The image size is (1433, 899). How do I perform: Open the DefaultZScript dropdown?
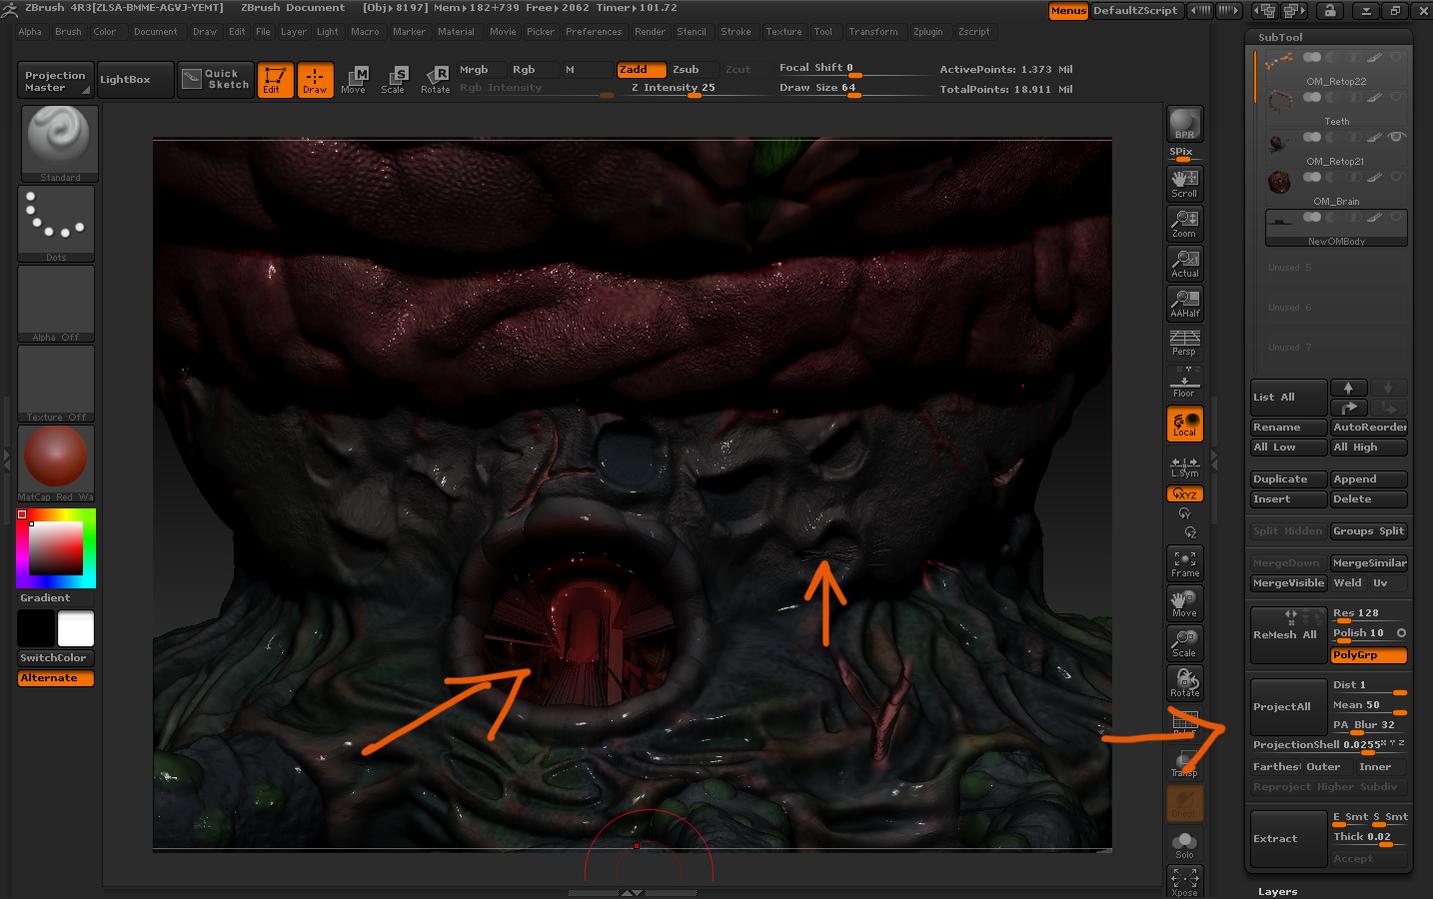pyautogui.click(x=1135, y=11)
